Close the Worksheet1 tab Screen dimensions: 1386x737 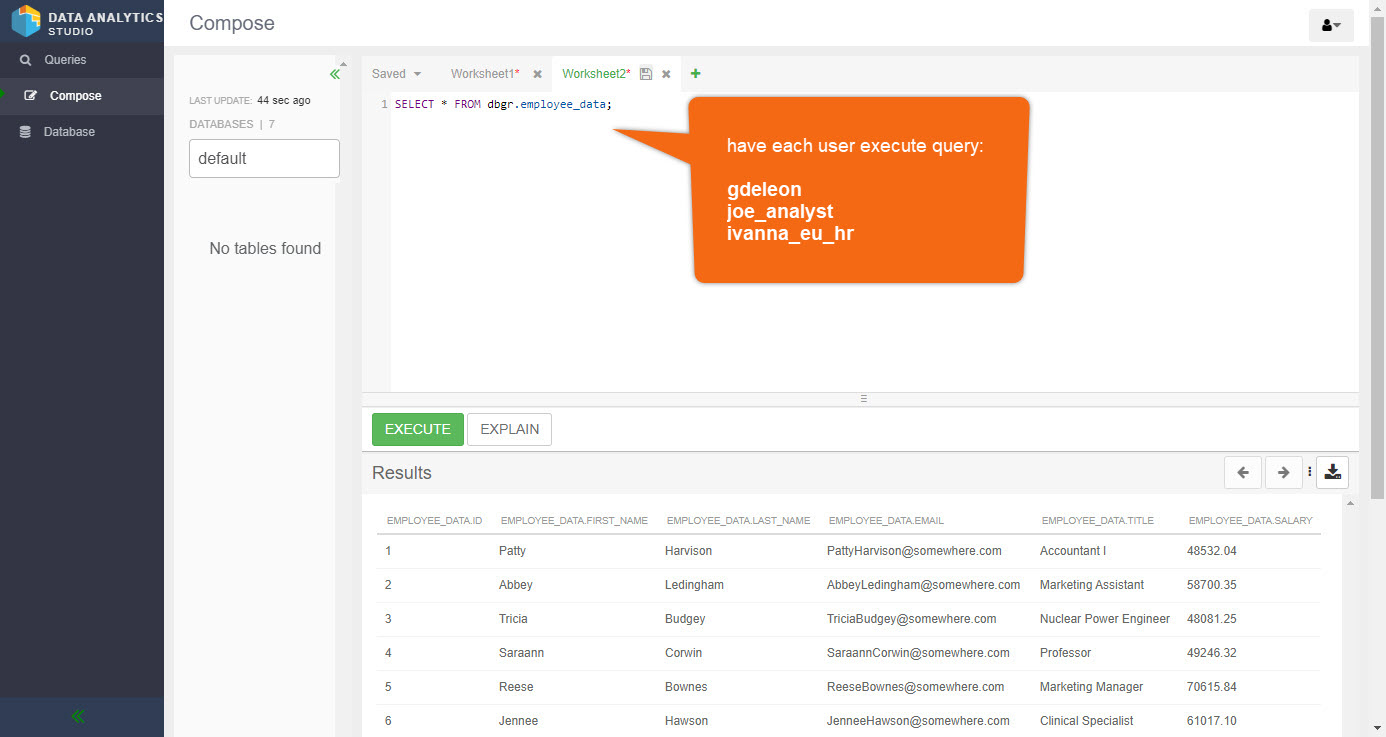pyautogui.click(x=537, y=74)
